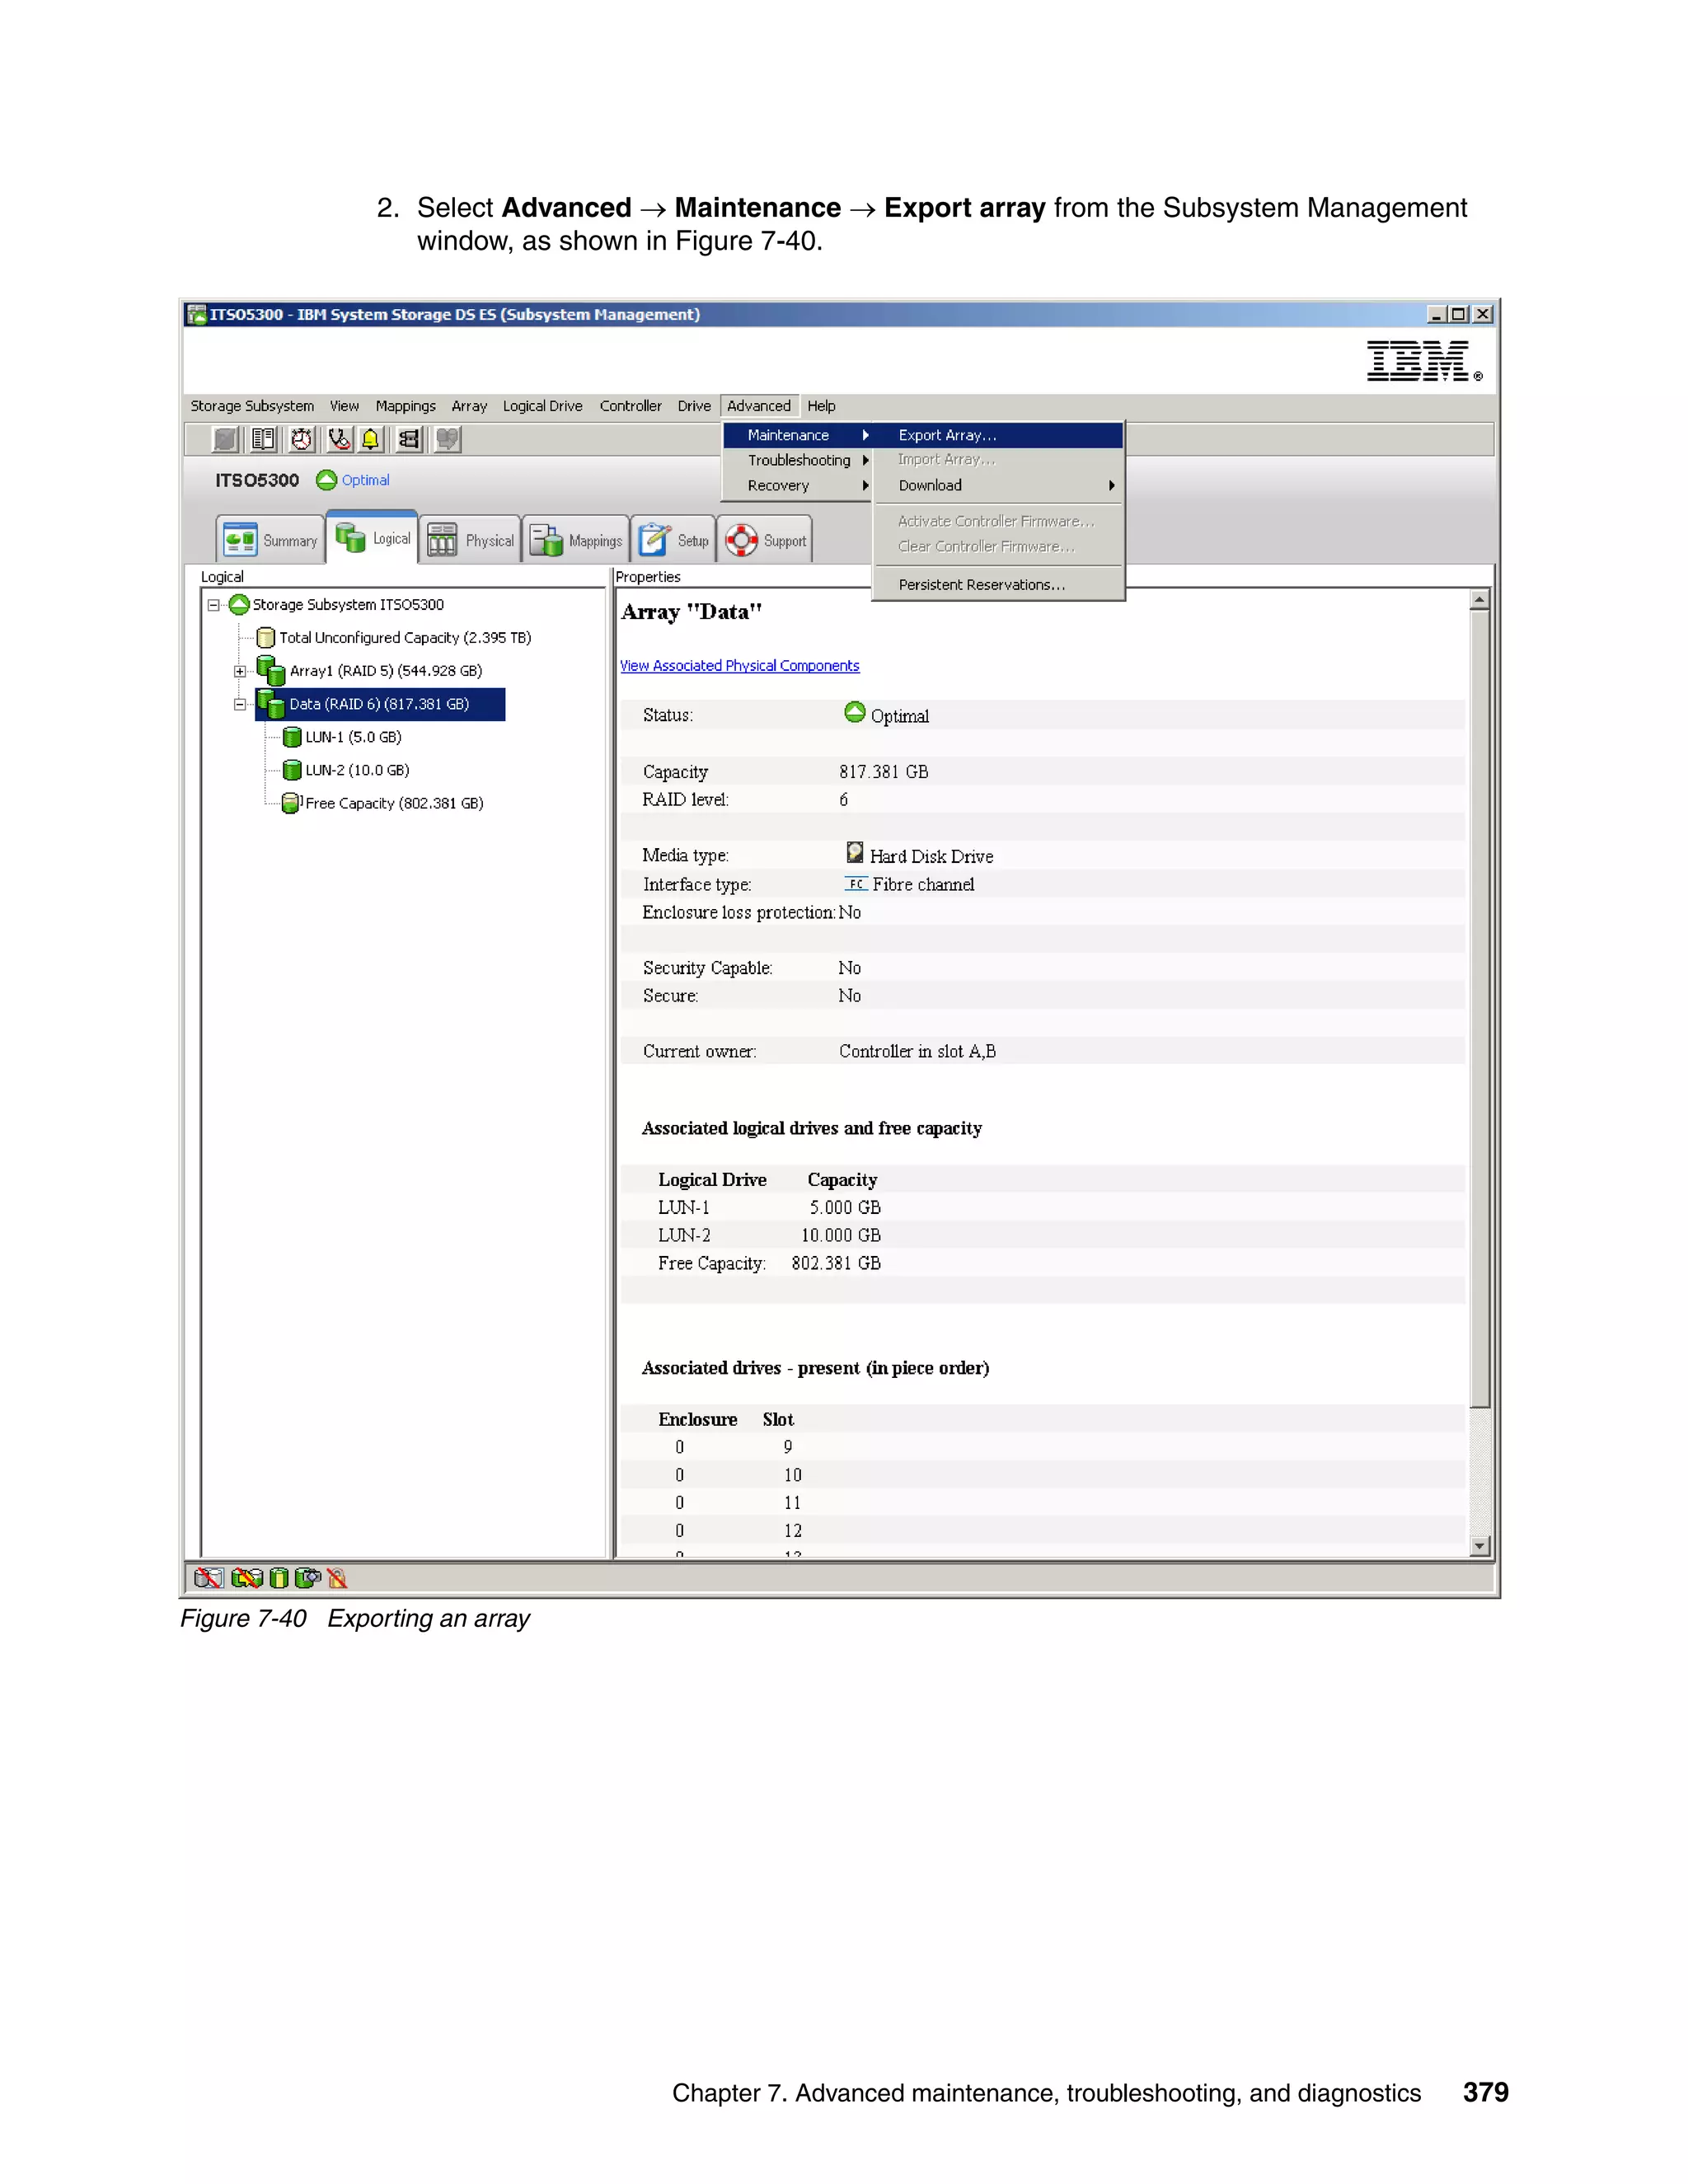Click the Setup tab clipboard icon
Screen dimensions: 1688x2184
(x=654, y=540)
